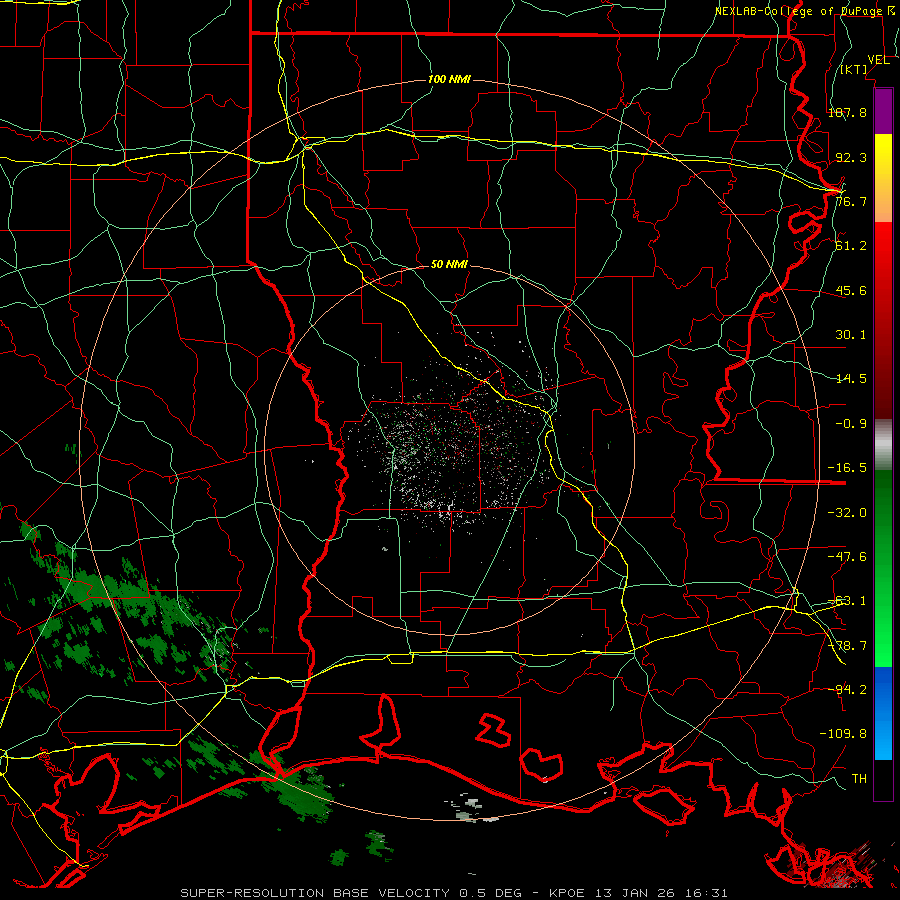Image resolution: width=900 pixels, height=900 pixels.
Task: Click the VEL legend title
Action: 878,60
